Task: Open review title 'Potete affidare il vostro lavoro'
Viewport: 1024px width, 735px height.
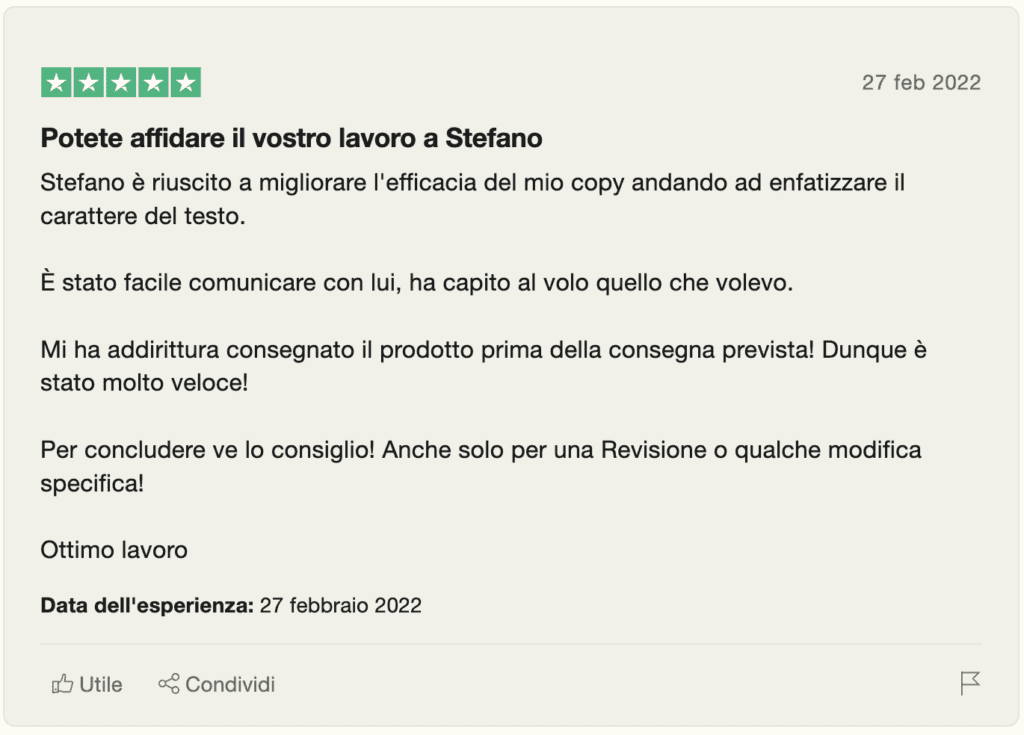Action: pos(291,138)
